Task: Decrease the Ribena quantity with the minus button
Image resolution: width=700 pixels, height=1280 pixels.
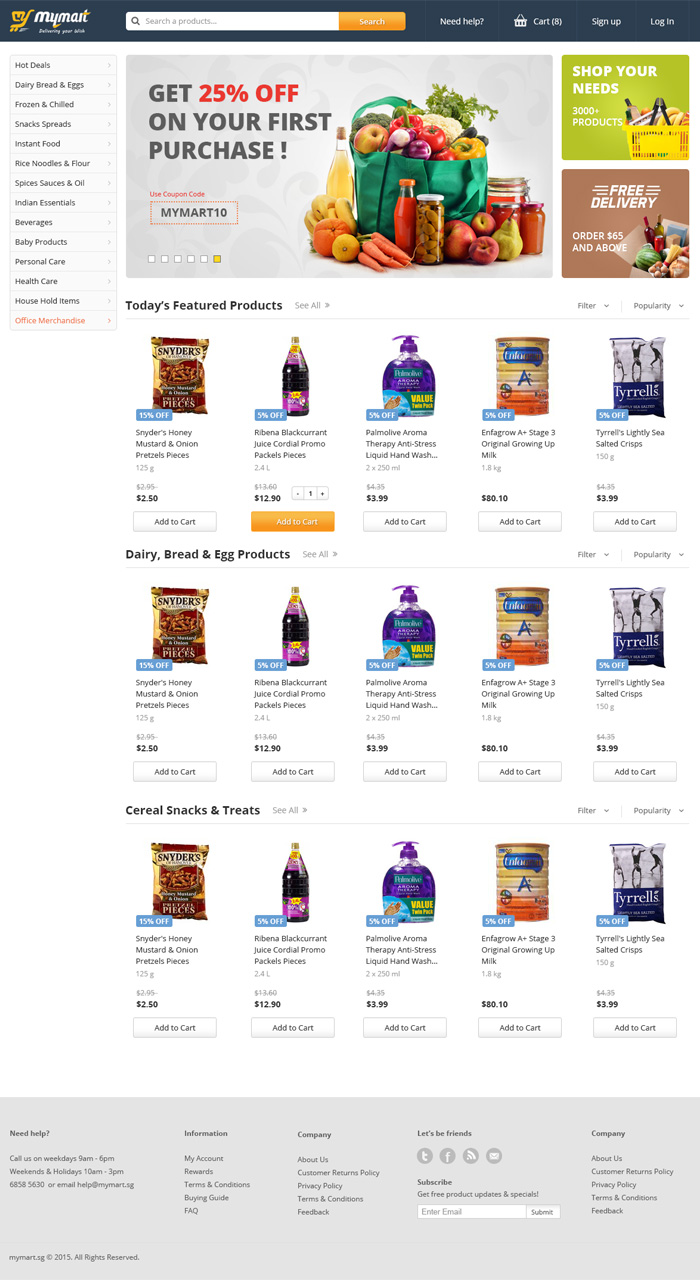Action: [x=297, y=493]
